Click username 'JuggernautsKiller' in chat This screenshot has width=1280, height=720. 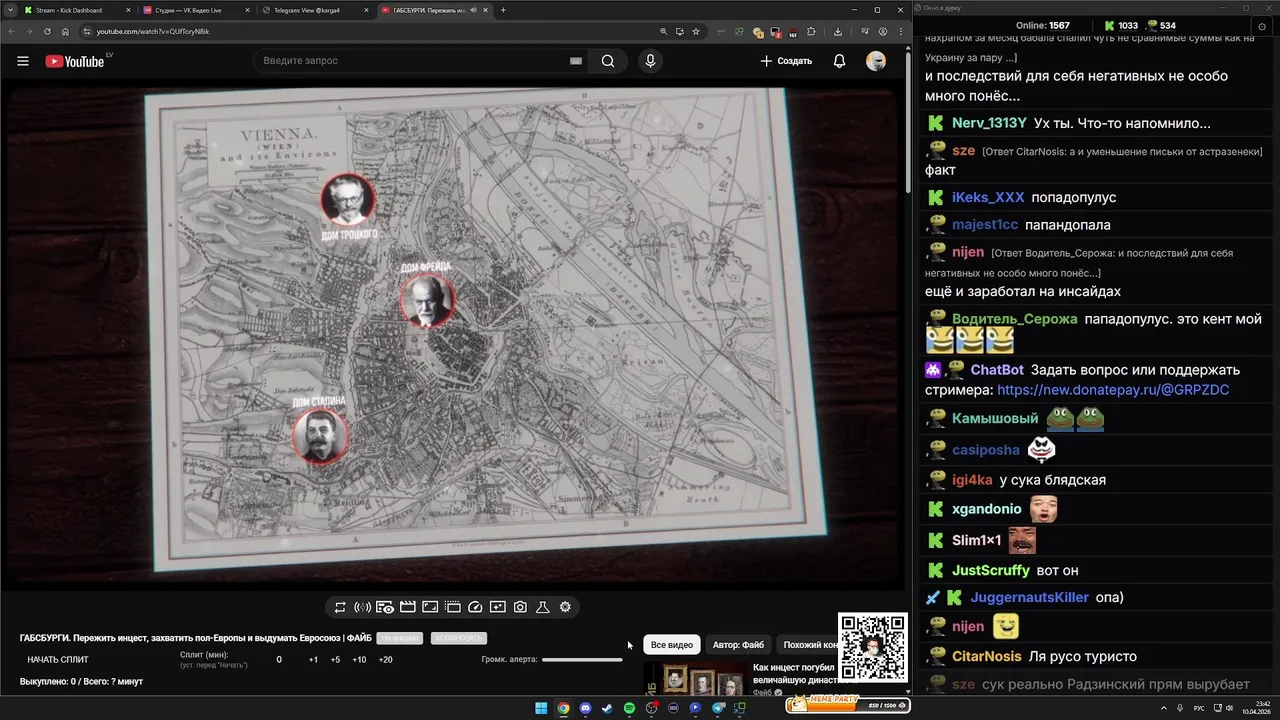[x=1029, y=597]
